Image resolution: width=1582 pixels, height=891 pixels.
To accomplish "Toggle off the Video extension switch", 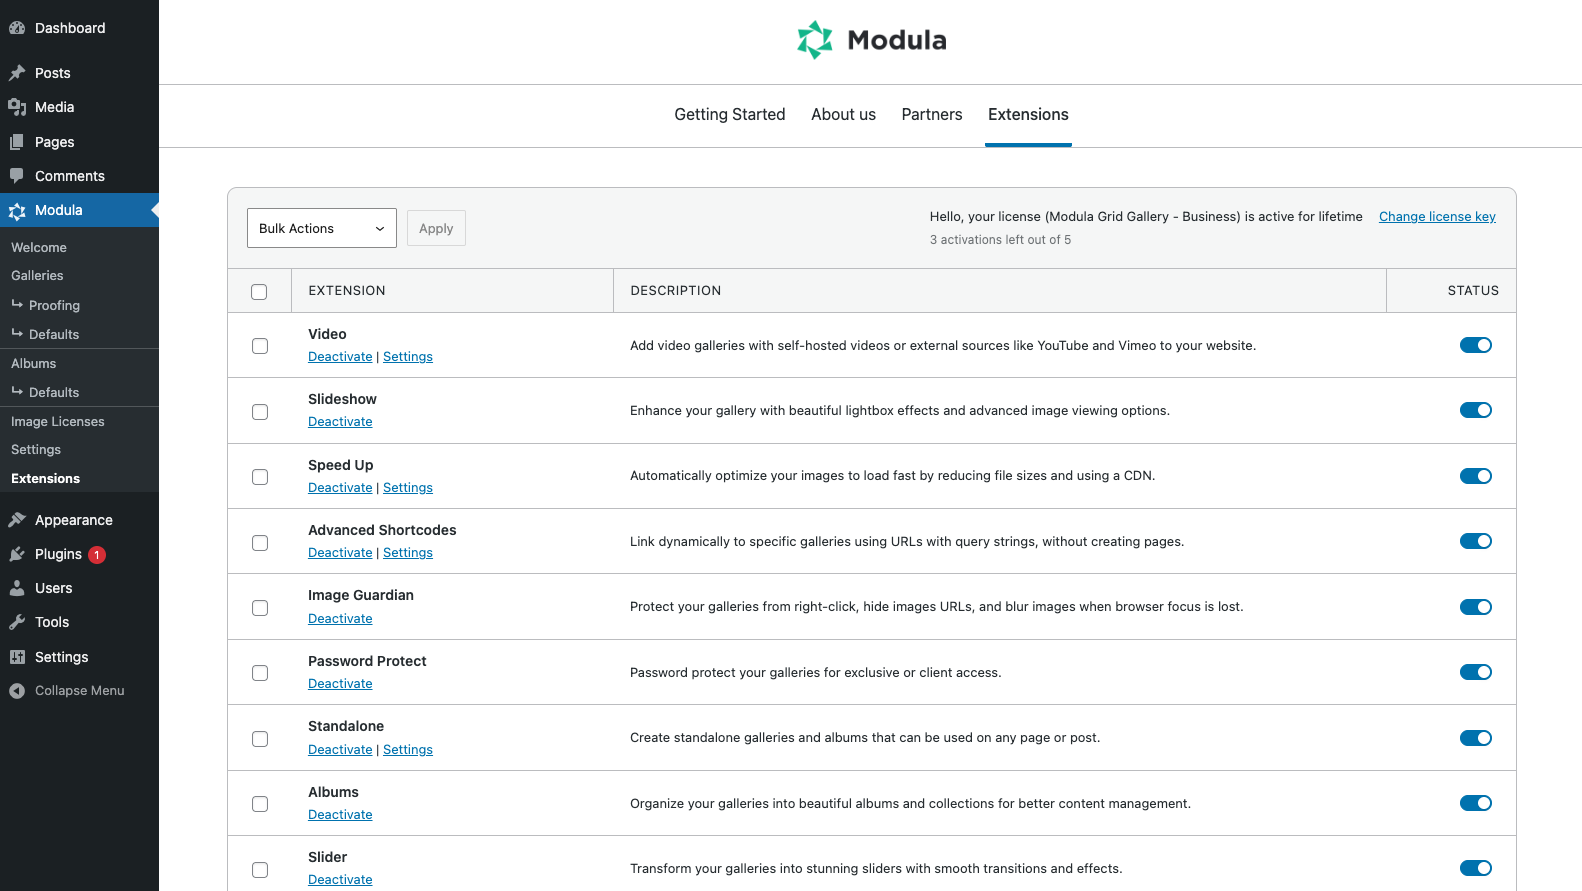I will [x=1475, y=345].
